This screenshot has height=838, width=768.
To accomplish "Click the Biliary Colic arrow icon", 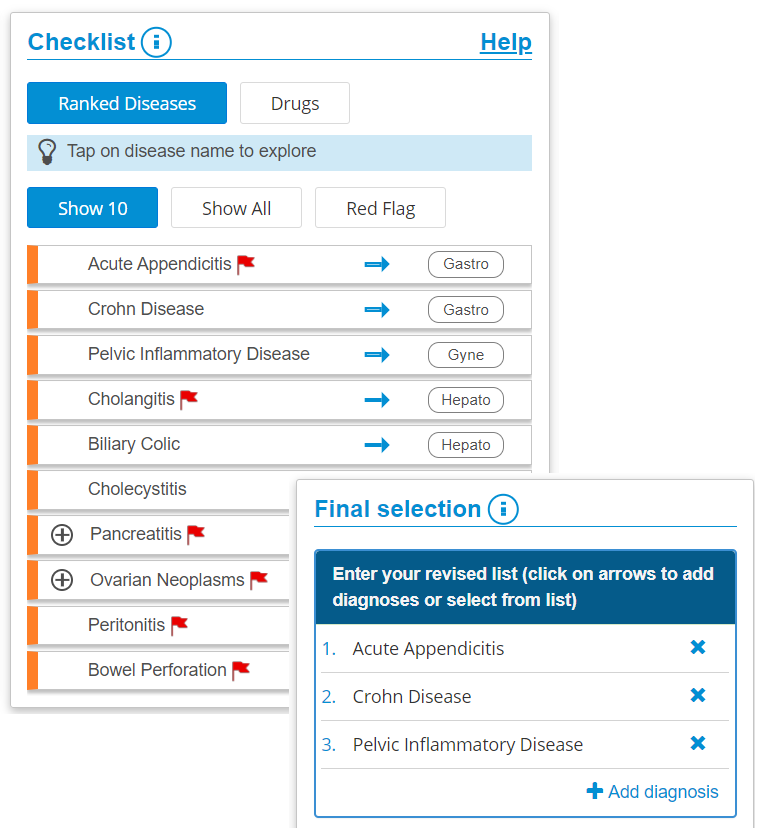I will tap(377, 445).
